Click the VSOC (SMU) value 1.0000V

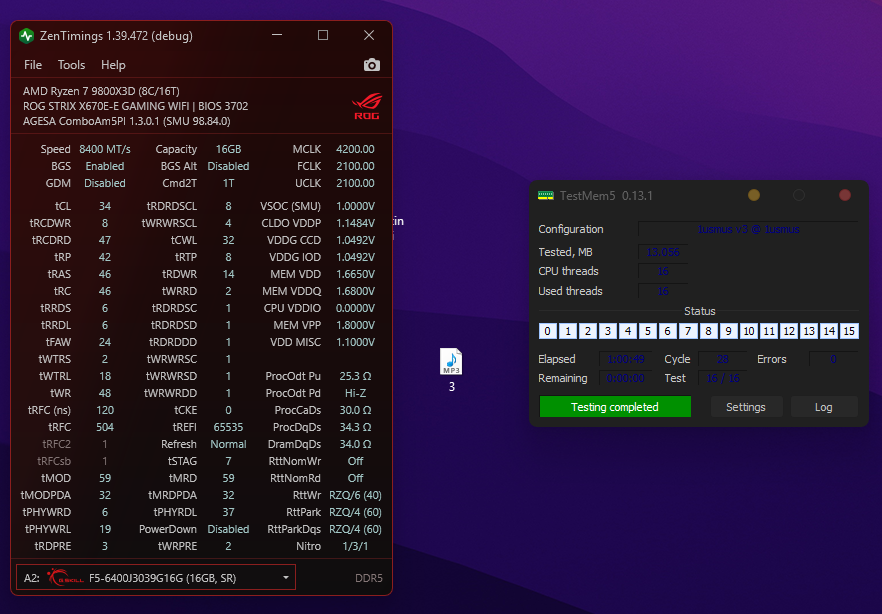pyautogui.click(x=355, y=206)
